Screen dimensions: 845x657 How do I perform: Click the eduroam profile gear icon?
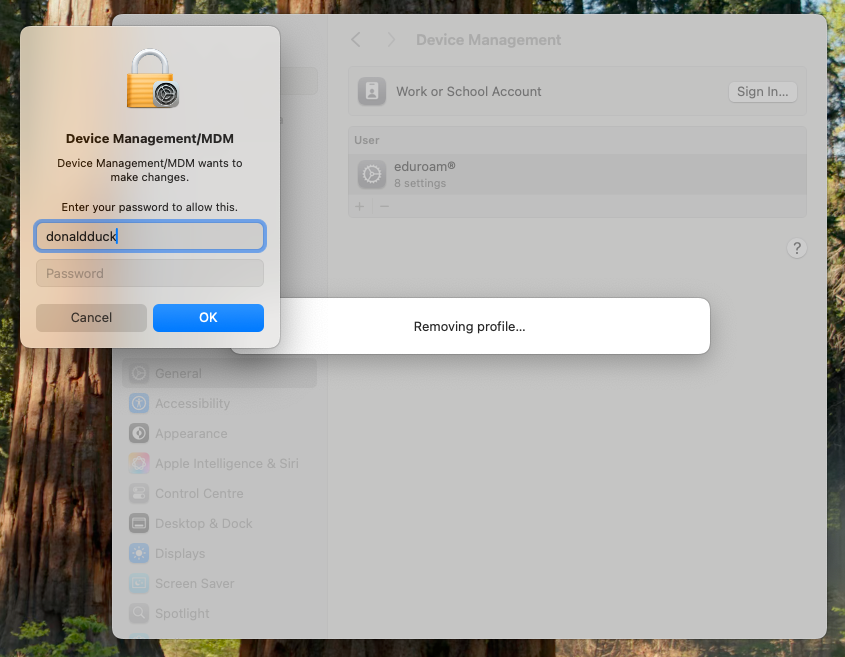click(372, 174)
